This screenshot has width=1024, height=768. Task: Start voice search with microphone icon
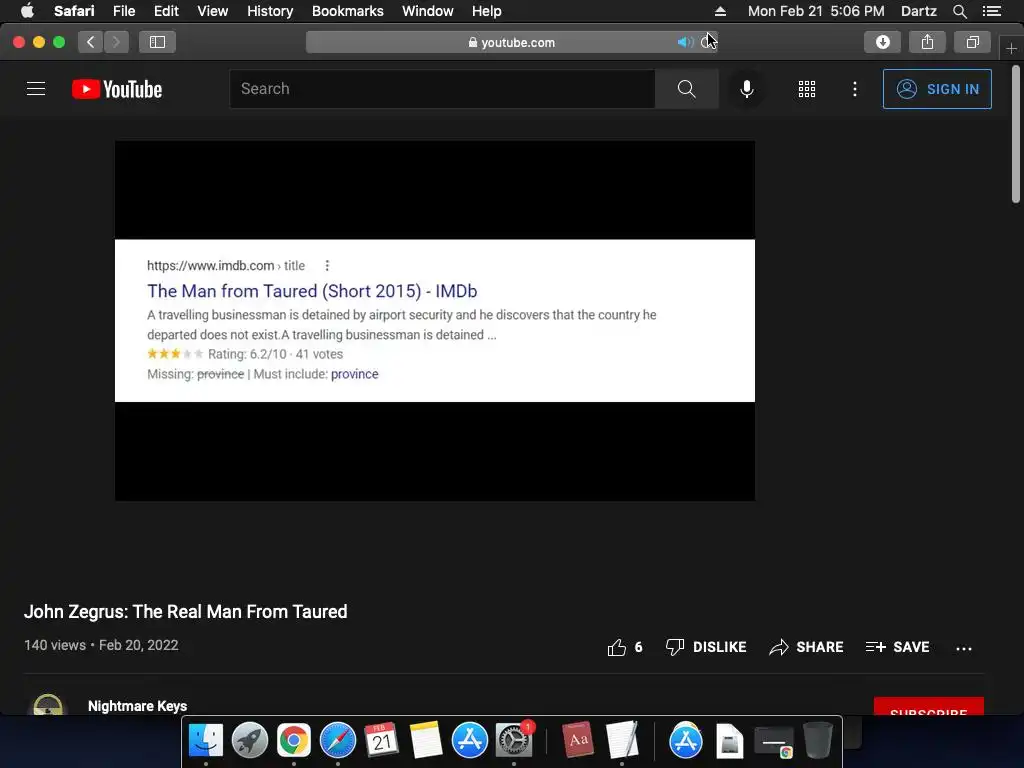point(746,89)
